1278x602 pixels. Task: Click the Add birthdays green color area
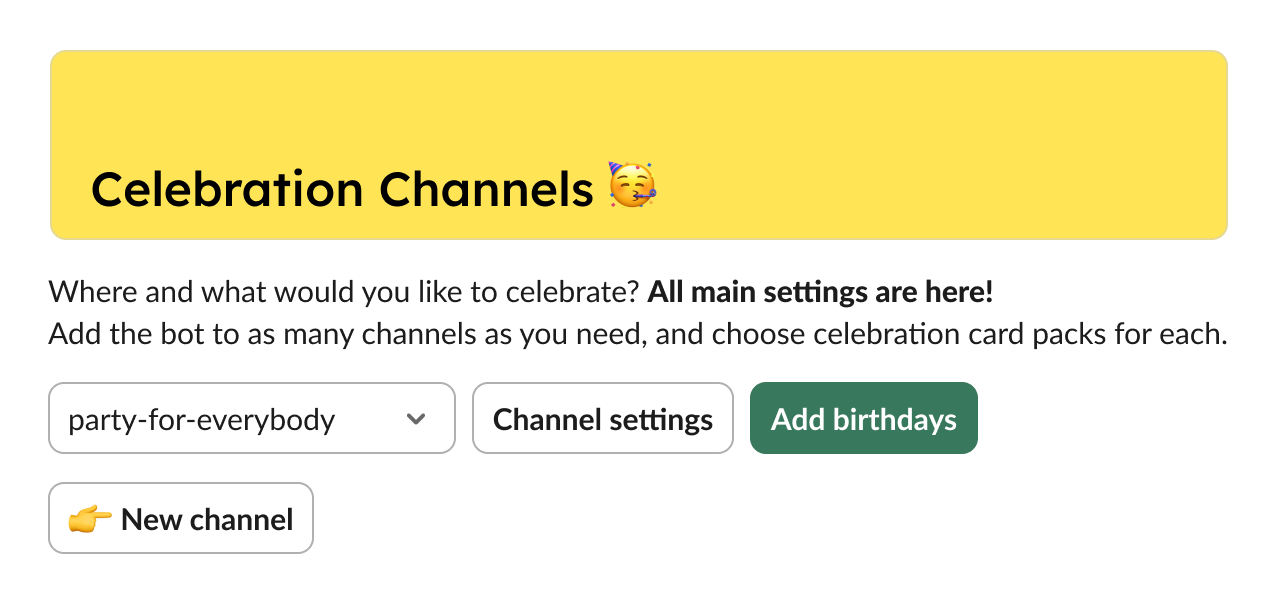coord(863,418)
